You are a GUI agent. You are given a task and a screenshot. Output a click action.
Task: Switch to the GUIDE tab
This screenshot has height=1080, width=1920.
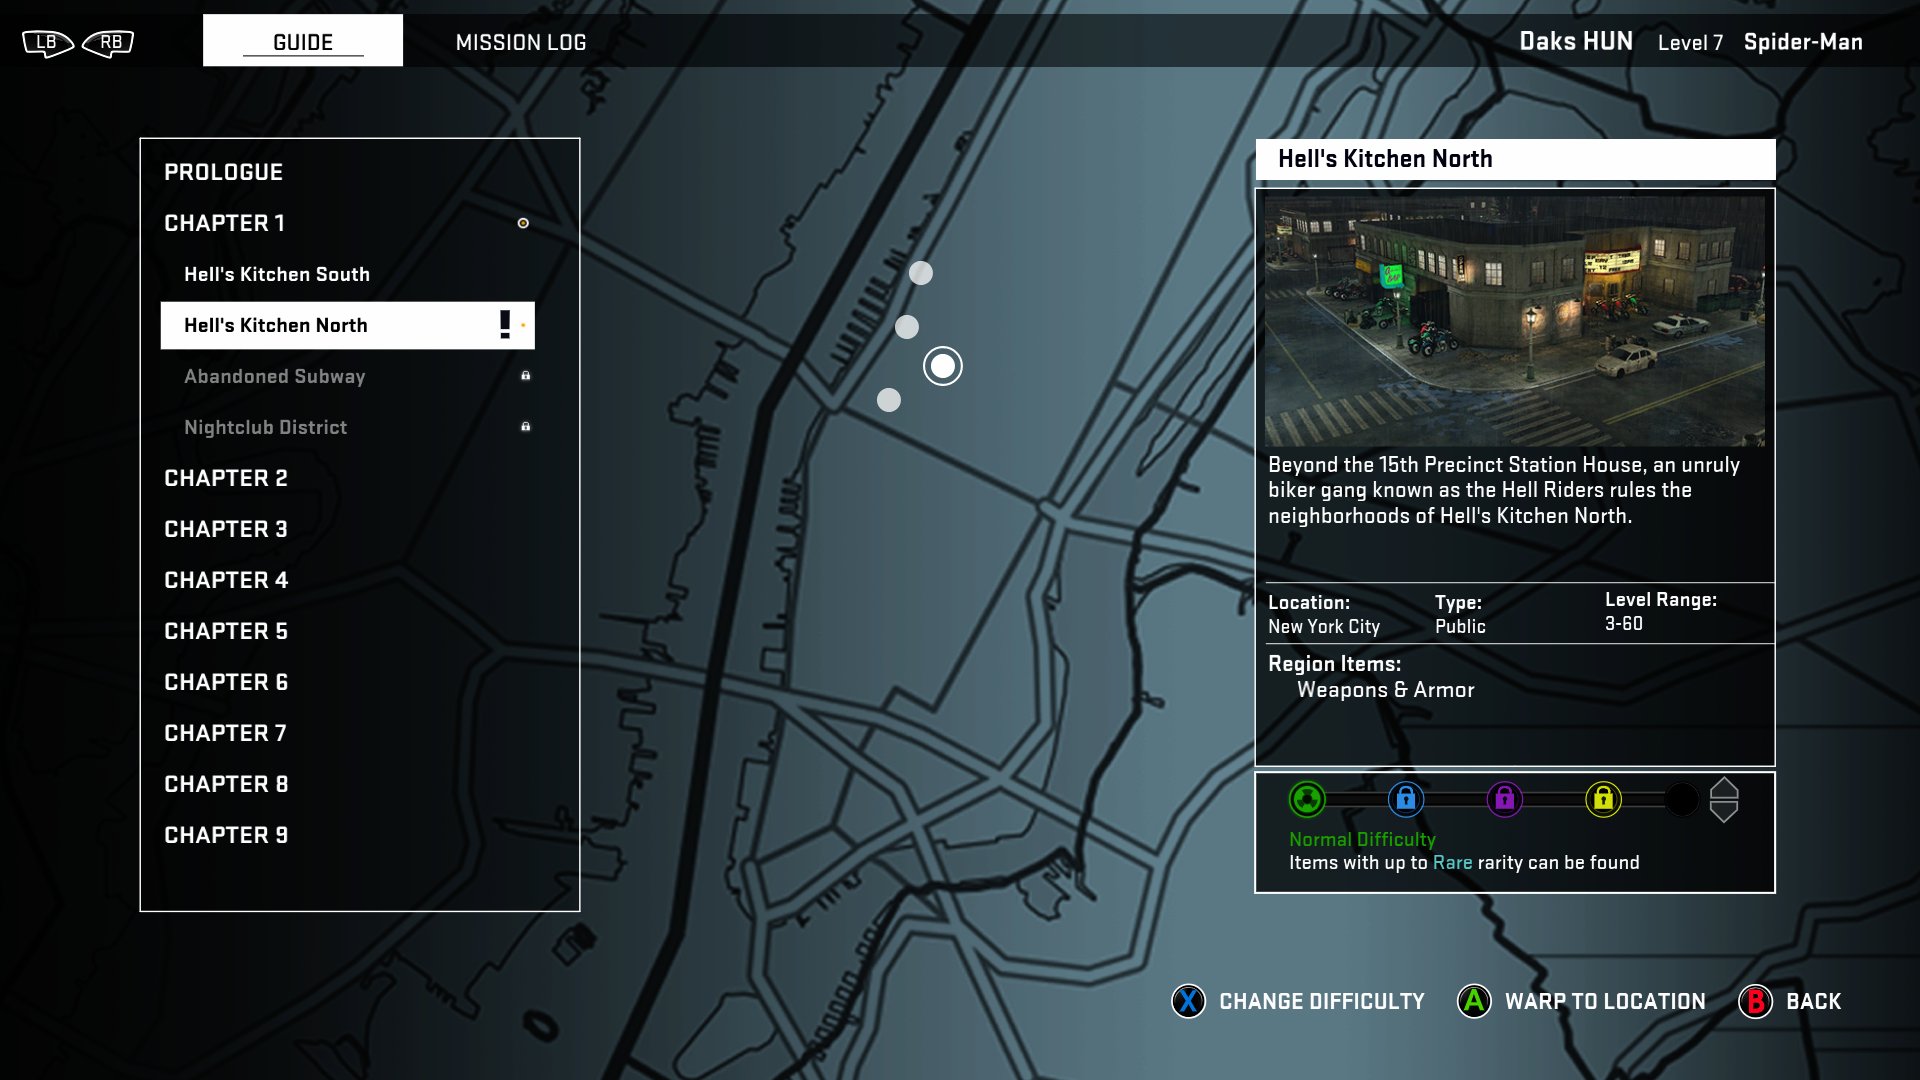point(303,41)
